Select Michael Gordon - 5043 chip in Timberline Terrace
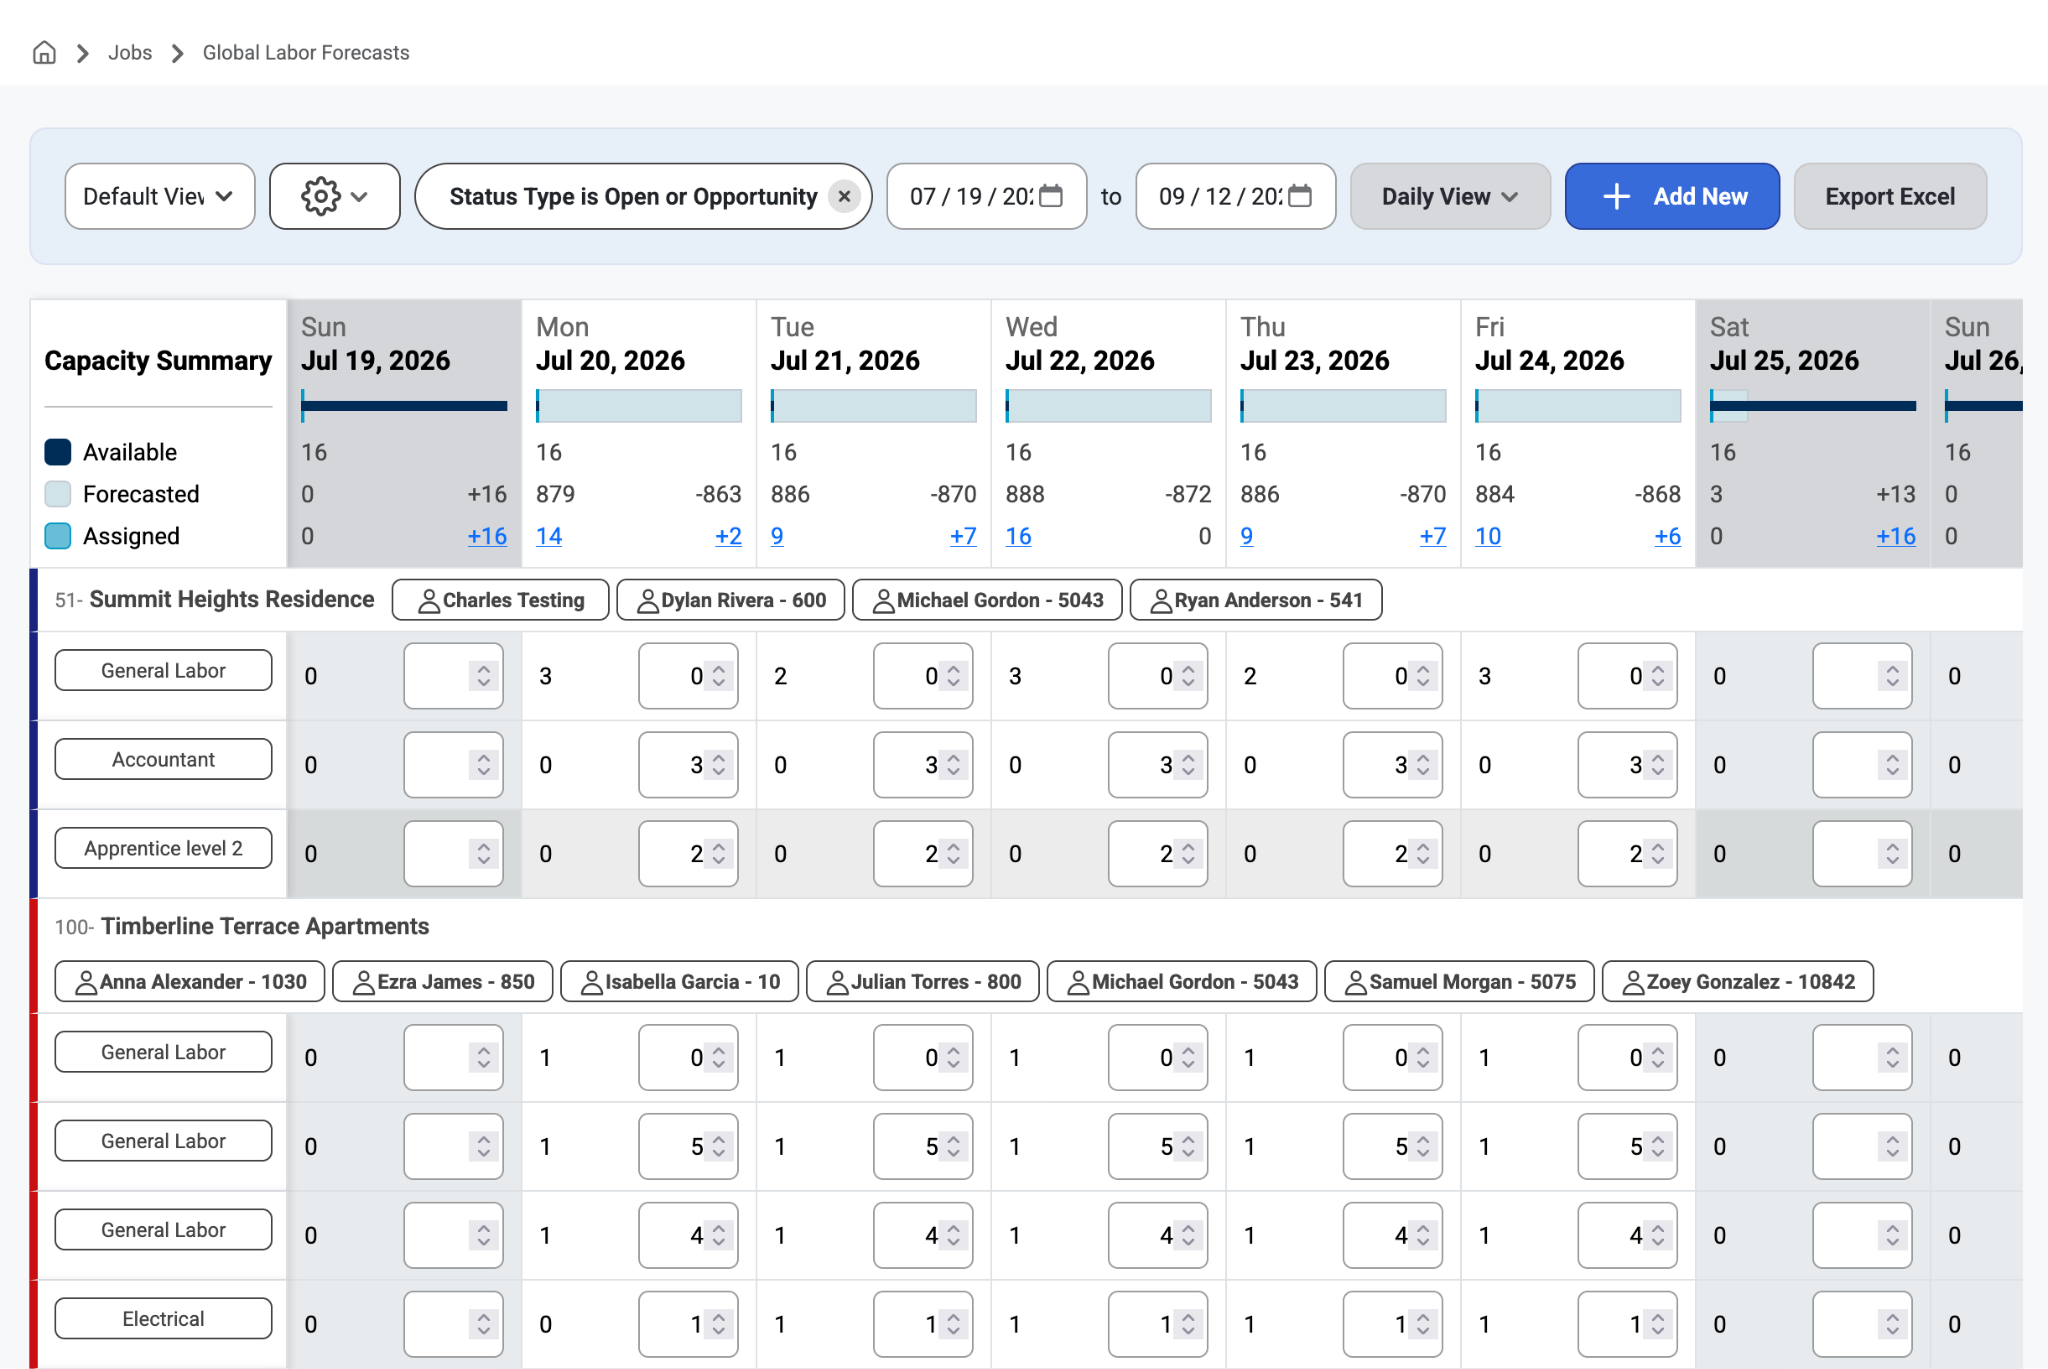2048x1369 pixels. pos(1182,982)
